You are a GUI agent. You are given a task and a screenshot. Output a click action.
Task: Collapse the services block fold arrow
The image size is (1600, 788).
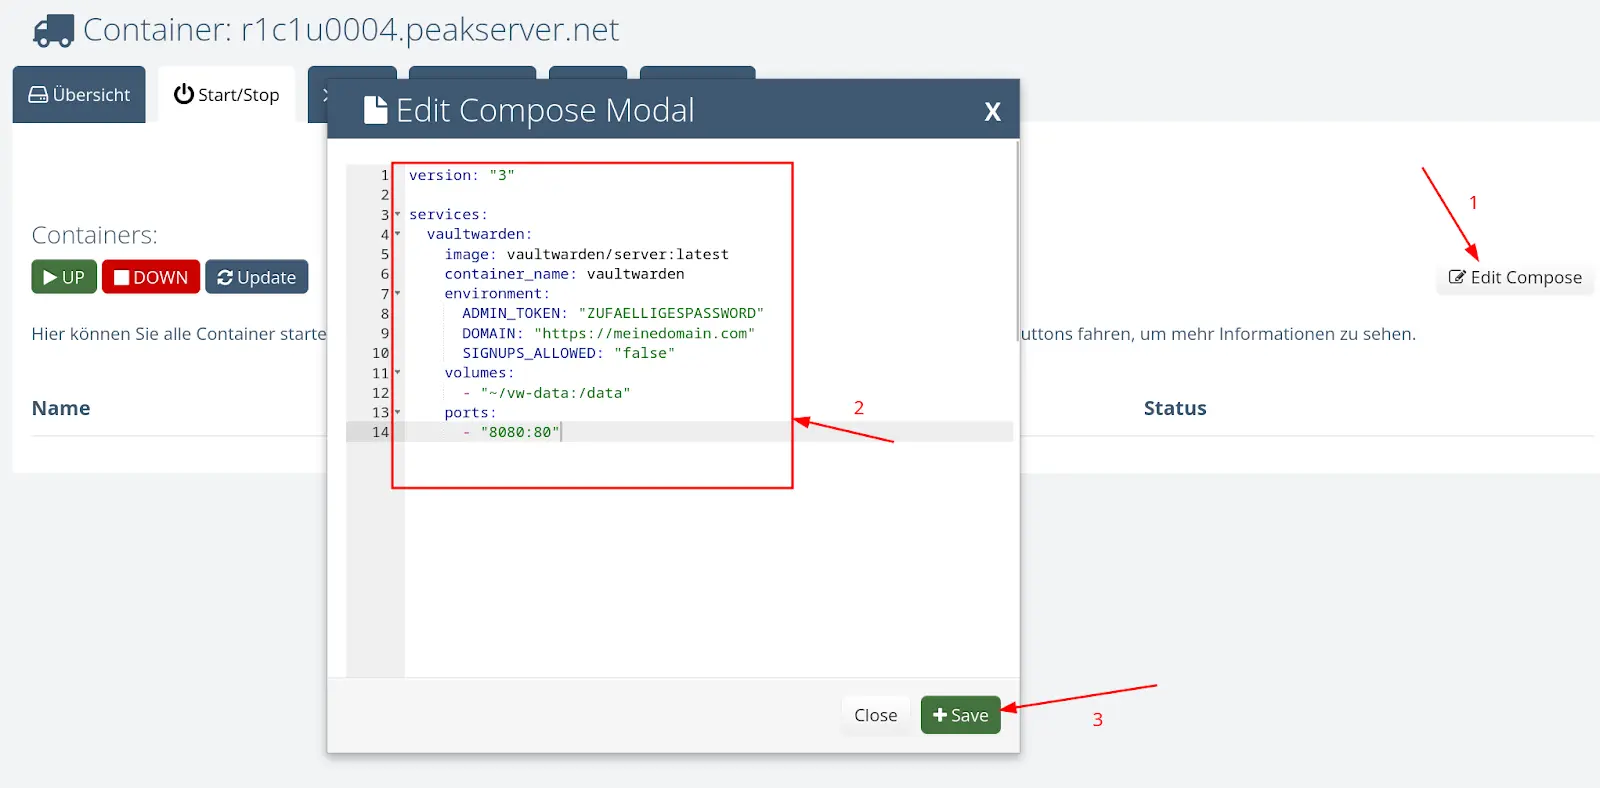click(x=397, y=214)
